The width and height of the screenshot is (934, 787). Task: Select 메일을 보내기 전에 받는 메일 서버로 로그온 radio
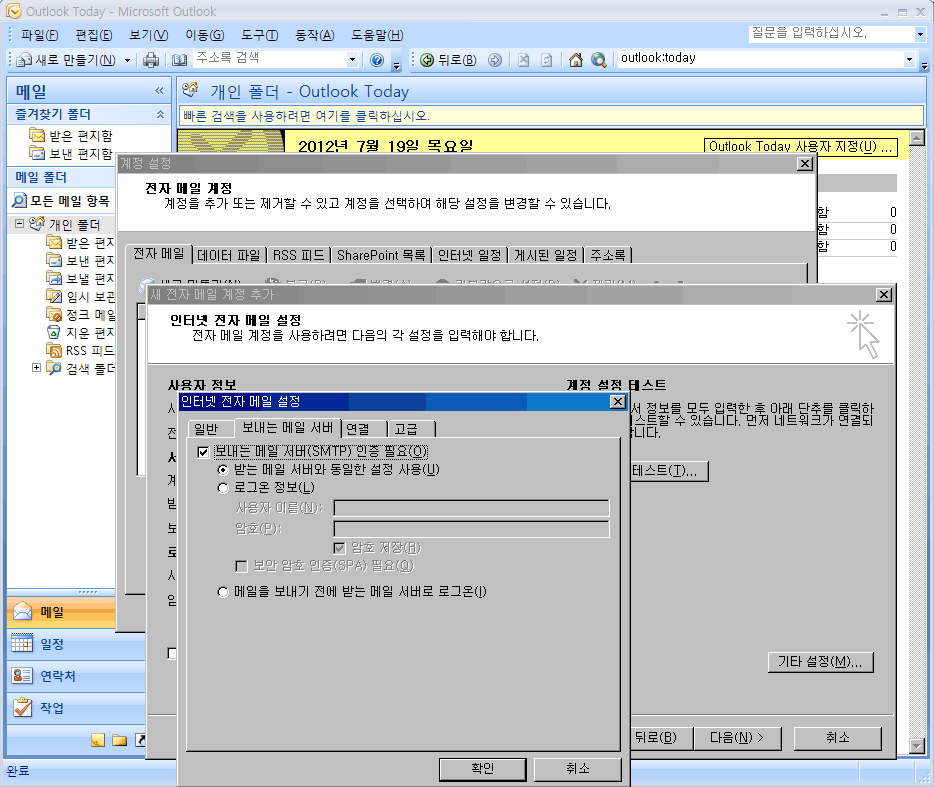(223, 592)
